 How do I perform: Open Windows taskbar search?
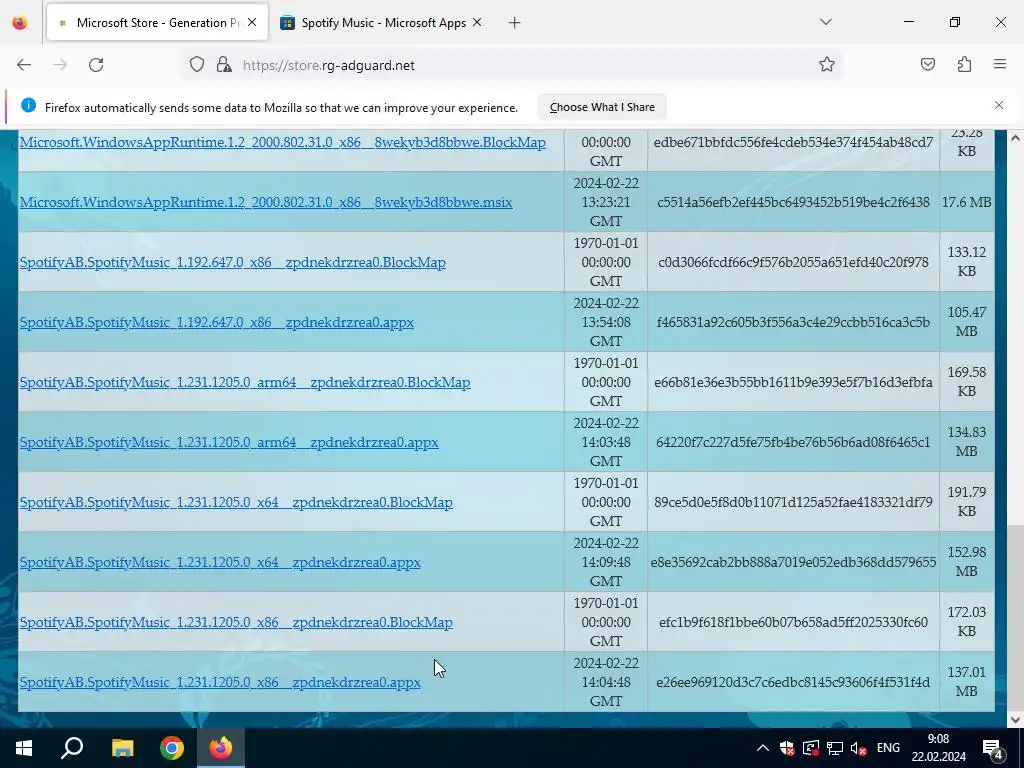[72, 748]
